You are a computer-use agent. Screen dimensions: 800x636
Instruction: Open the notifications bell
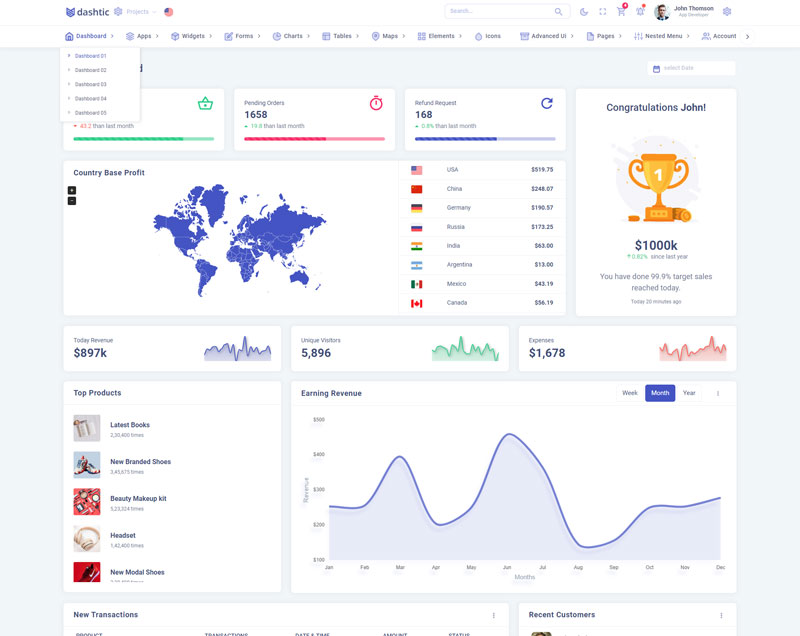pos(640,12)
